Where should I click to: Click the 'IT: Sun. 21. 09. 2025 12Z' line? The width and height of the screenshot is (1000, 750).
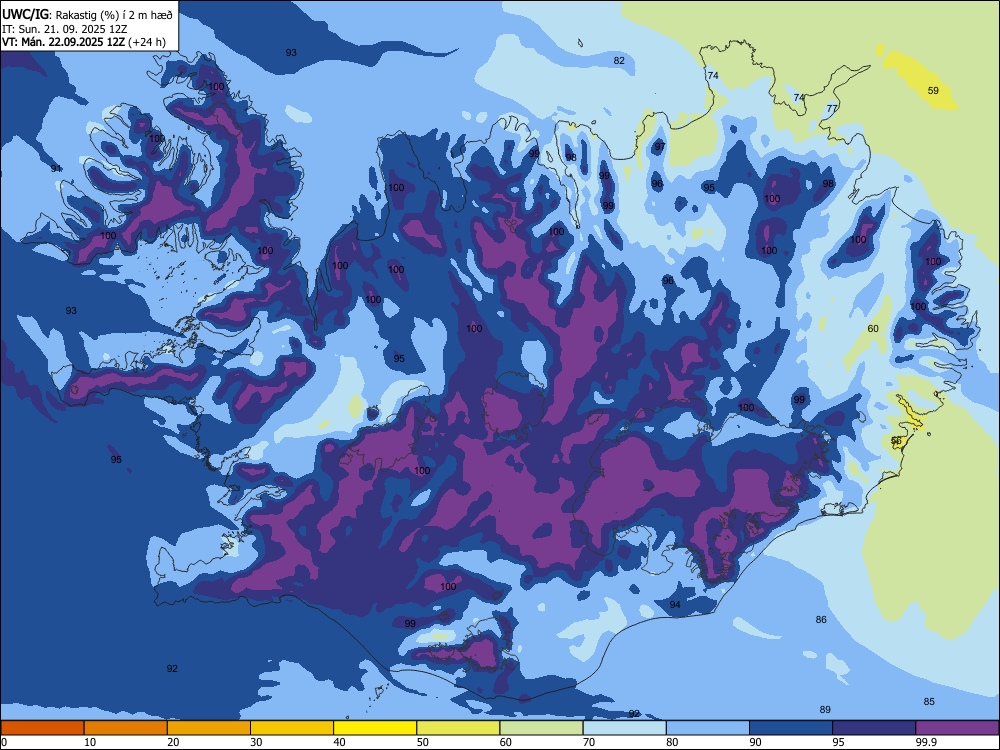click(x=64, y=29)
